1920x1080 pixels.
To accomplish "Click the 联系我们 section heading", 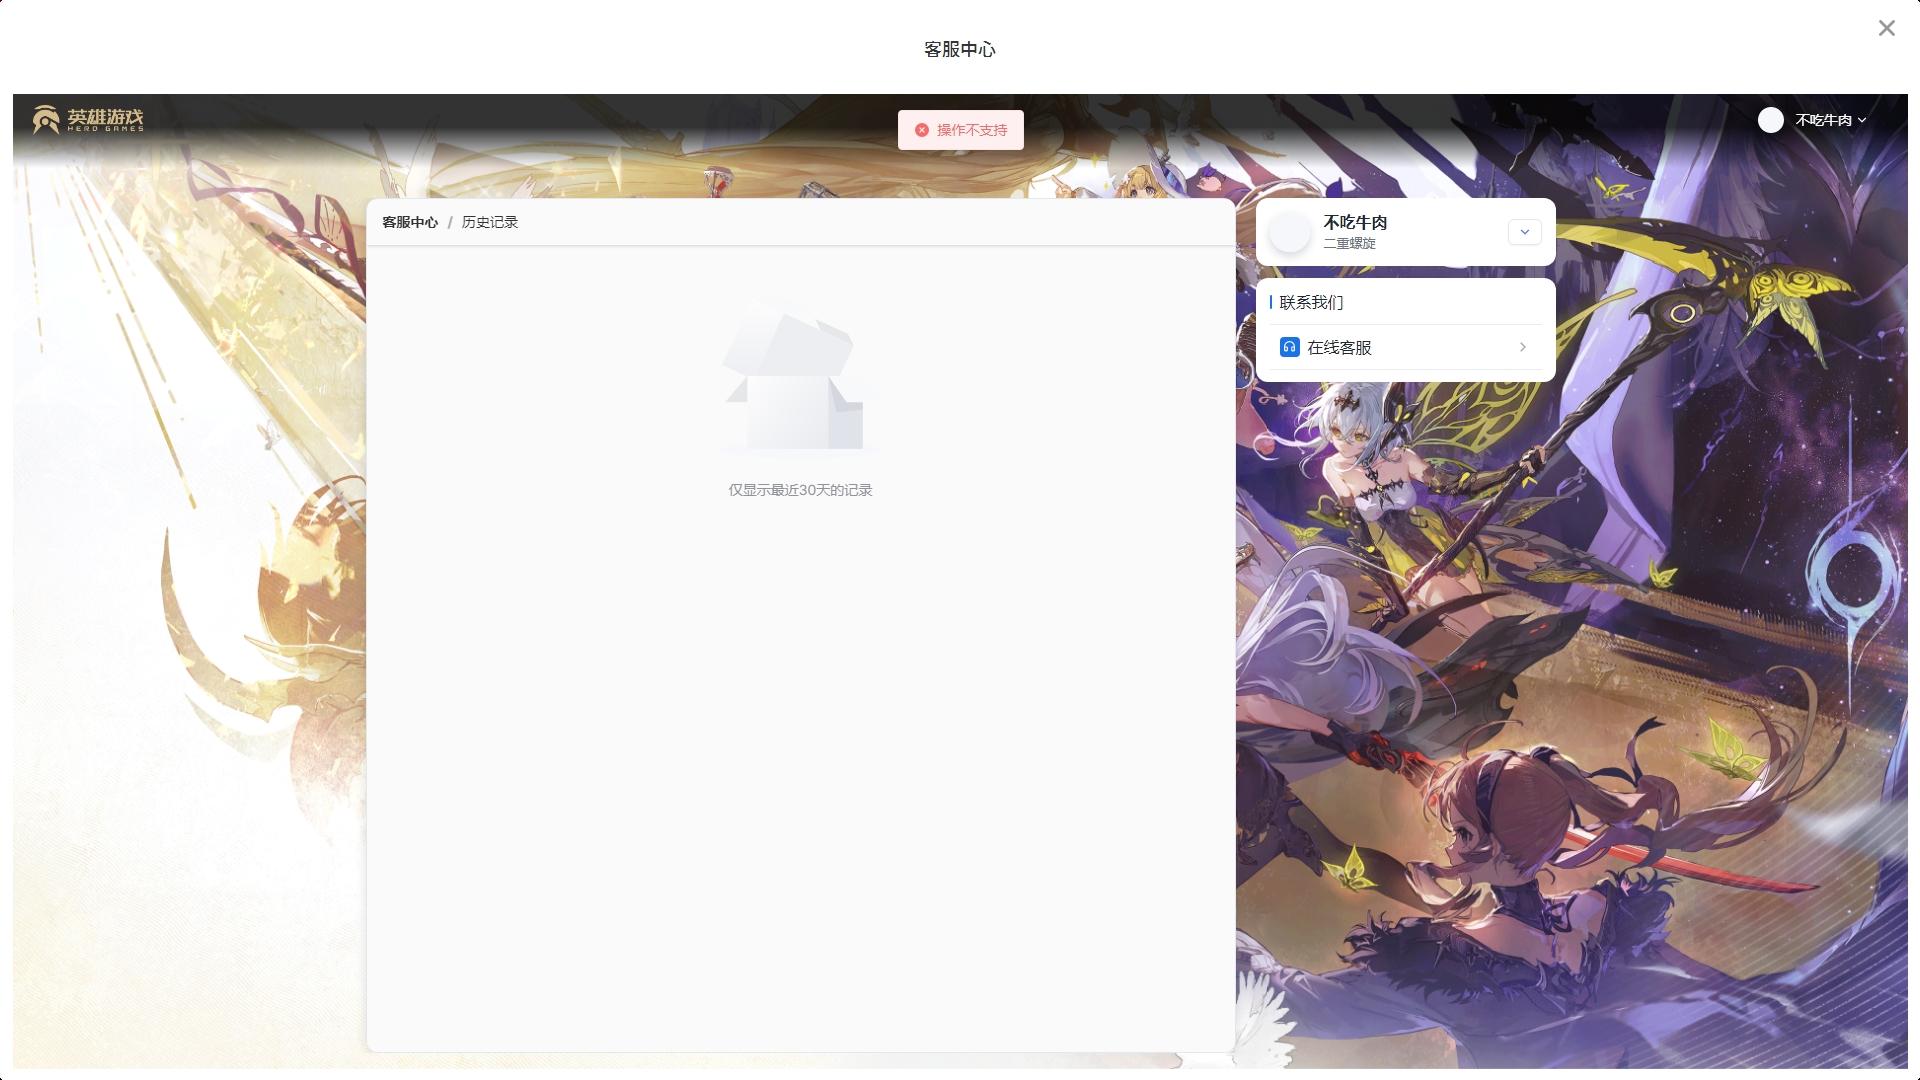I will pos(1311,302).
